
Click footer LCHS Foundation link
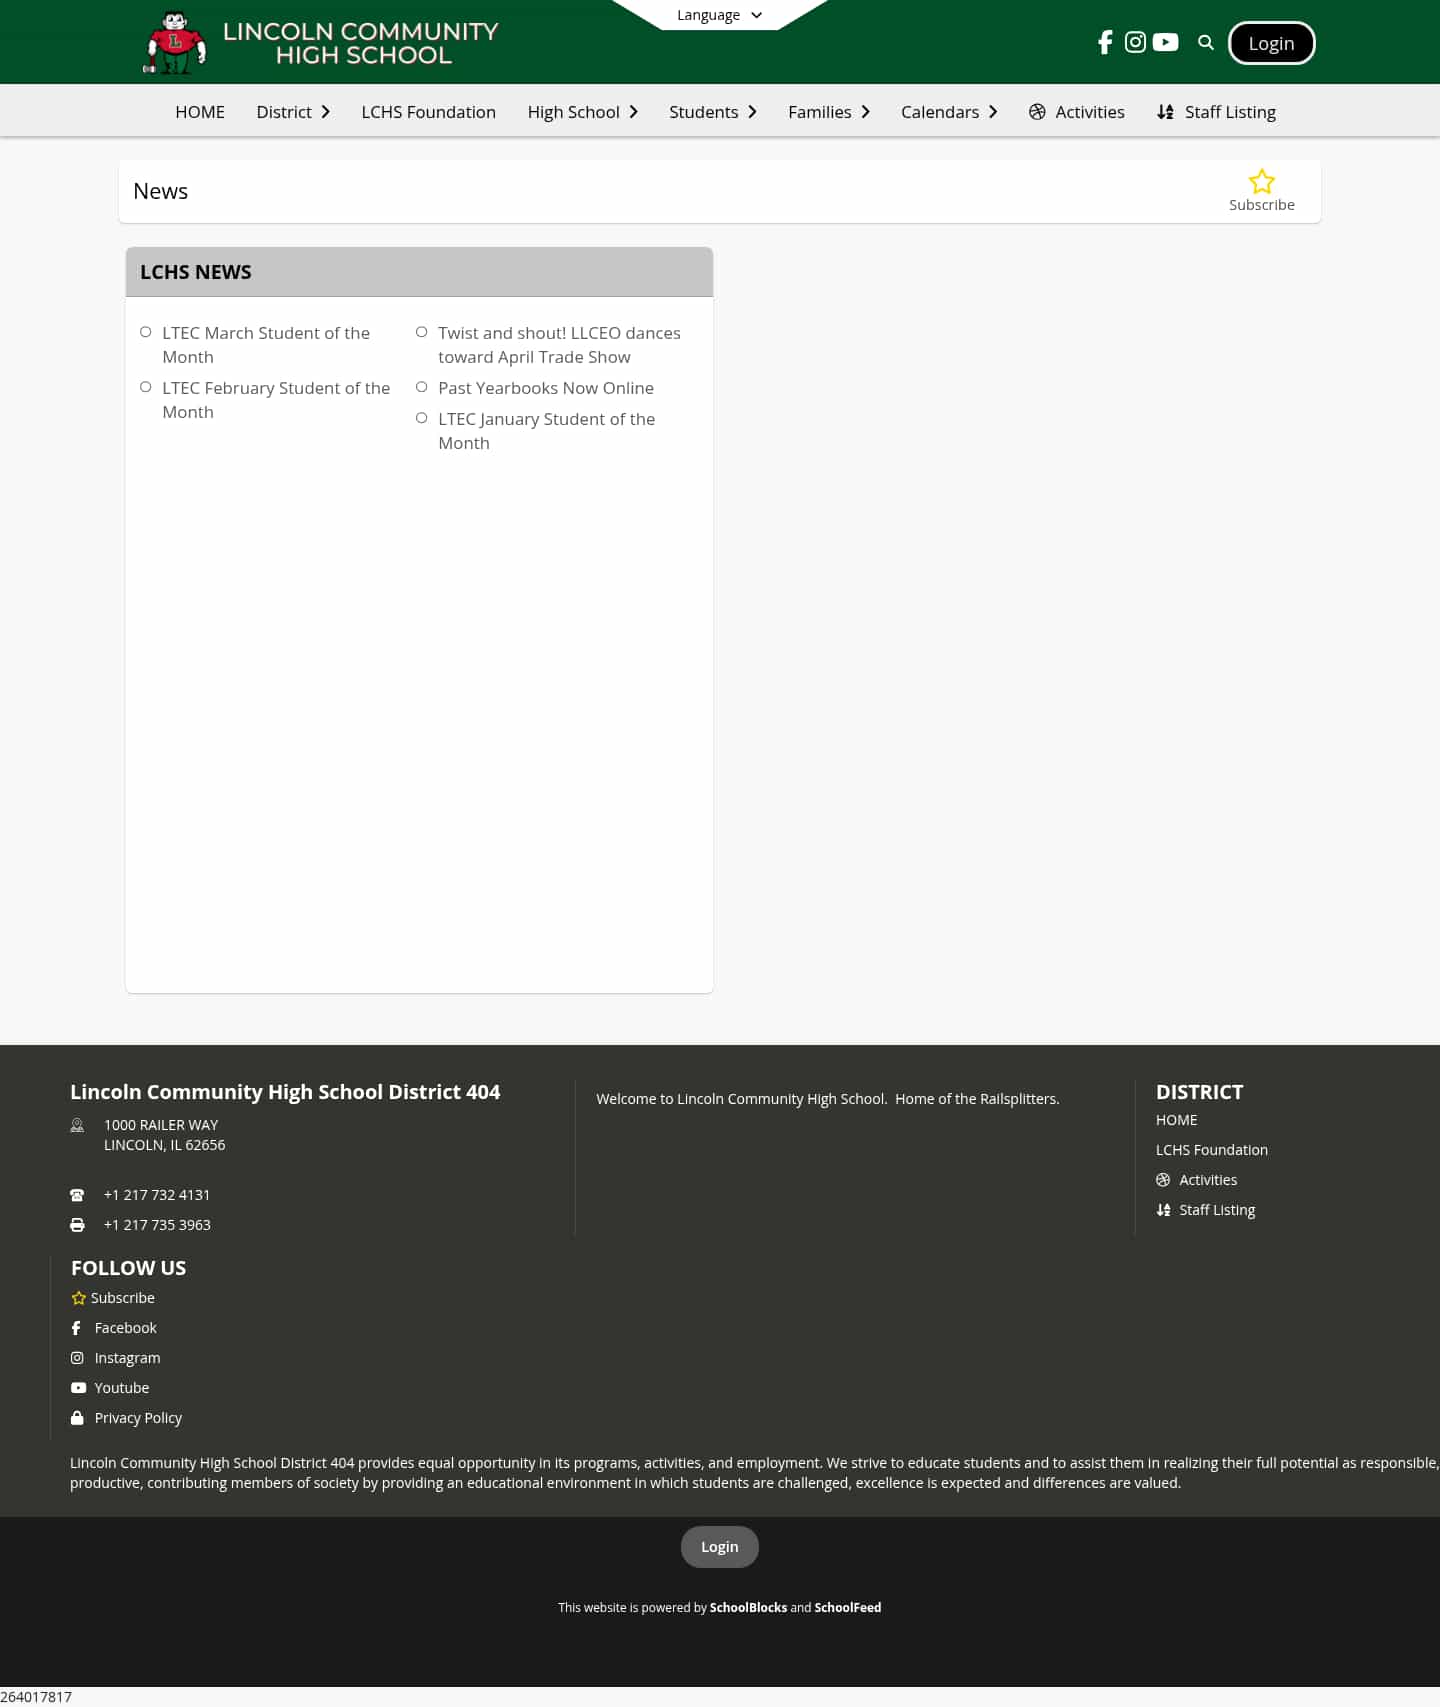tap(1212, 1150)
